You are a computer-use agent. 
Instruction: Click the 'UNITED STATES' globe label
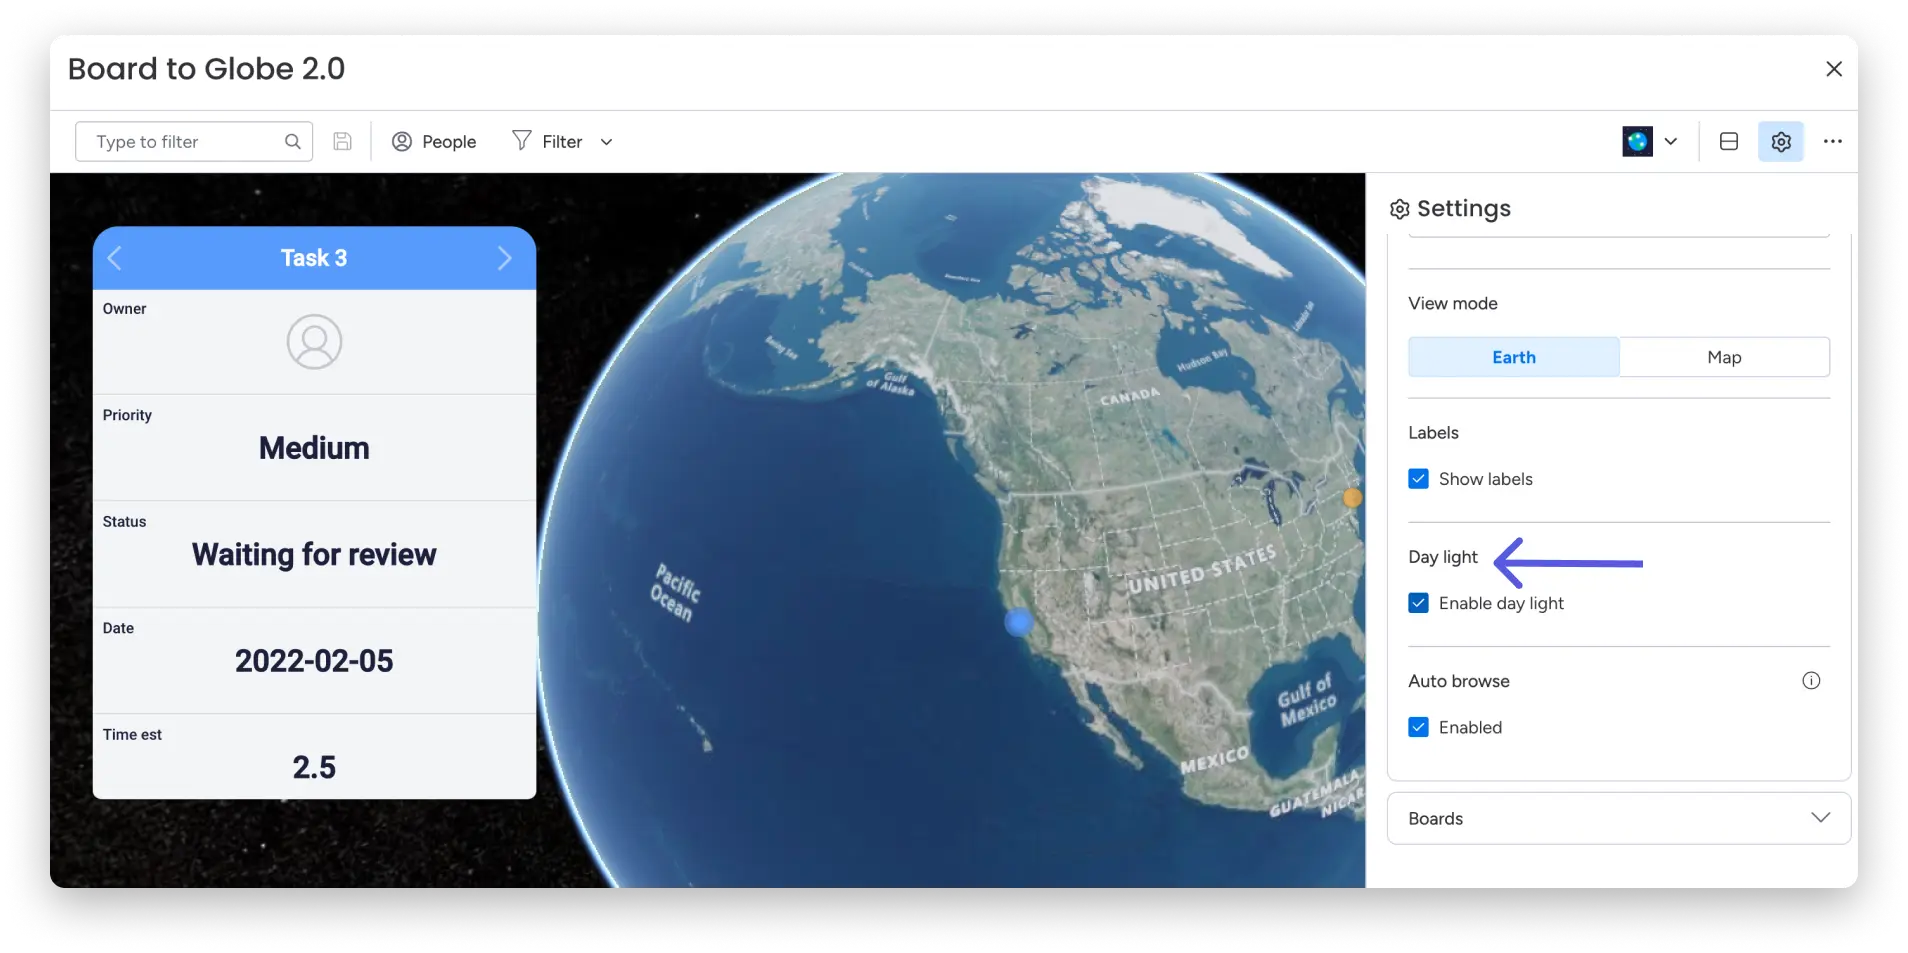tap(1201, 570)
